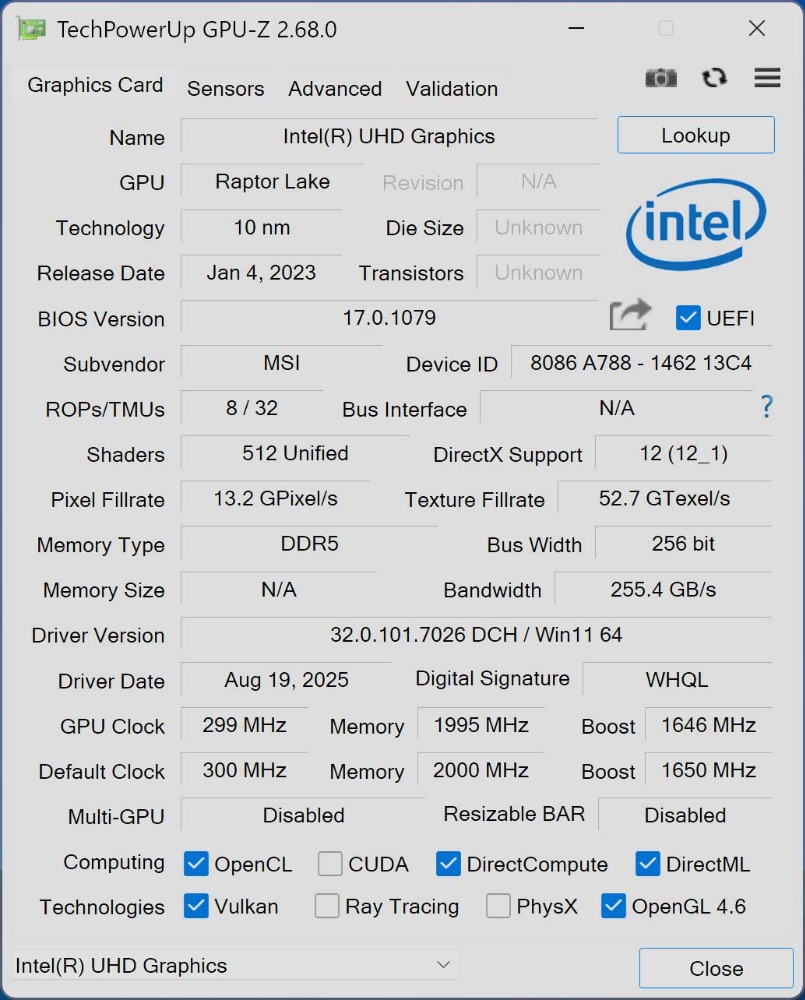Switch to the Sensors tab

pyautogui.click(x=226, y=88)
